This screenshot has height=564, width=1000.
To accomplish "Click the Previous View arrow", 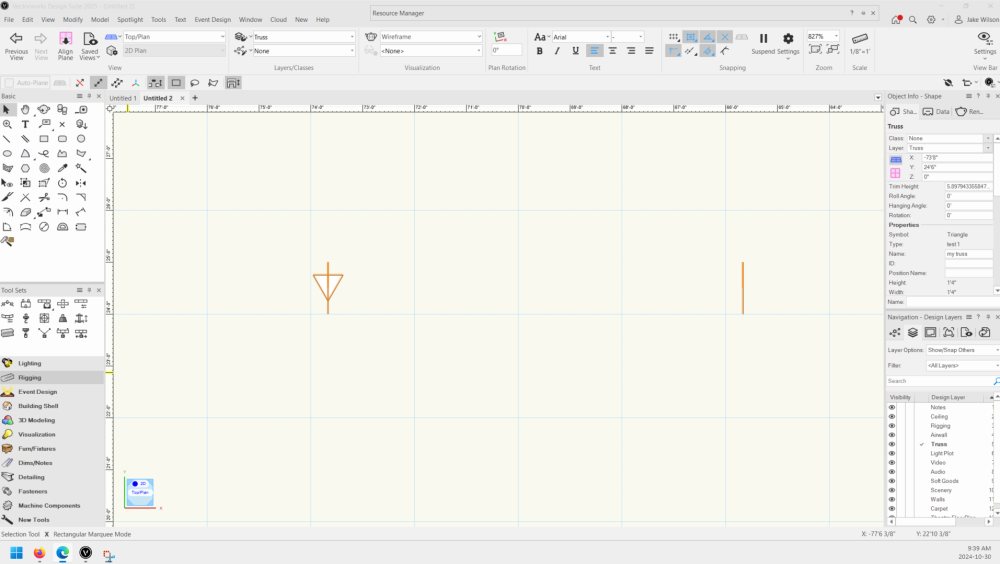I will (x=16, y=39).
